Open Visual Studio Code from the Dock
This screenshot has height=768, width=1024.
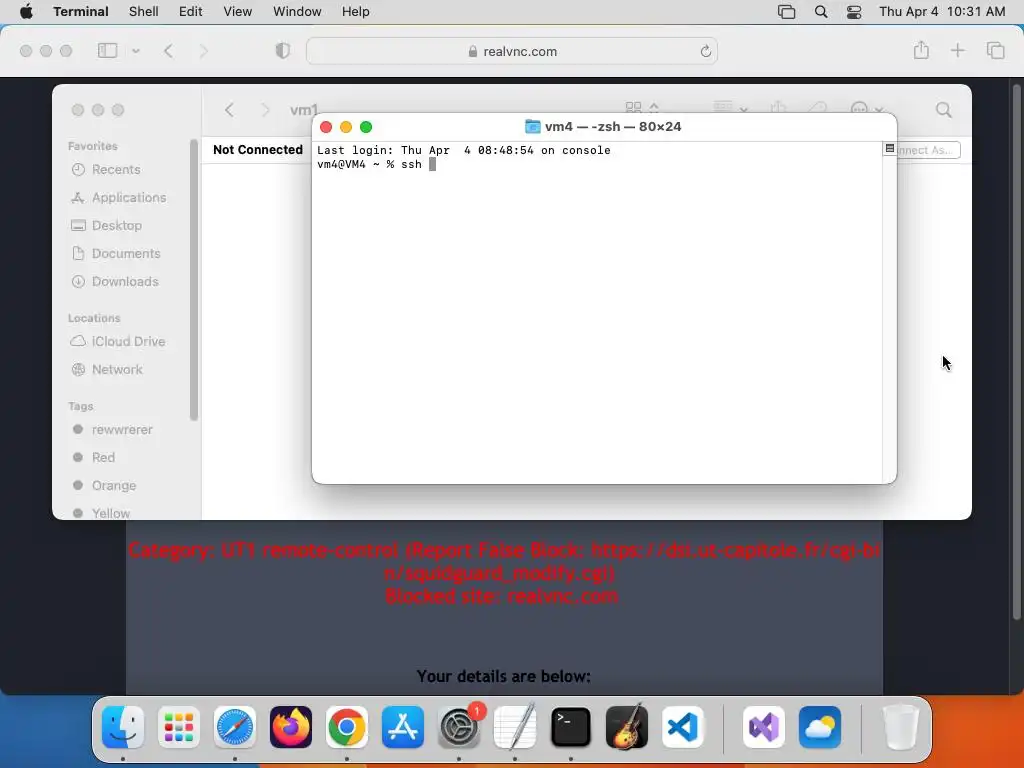pyautogui.click(x=683, y=727)
